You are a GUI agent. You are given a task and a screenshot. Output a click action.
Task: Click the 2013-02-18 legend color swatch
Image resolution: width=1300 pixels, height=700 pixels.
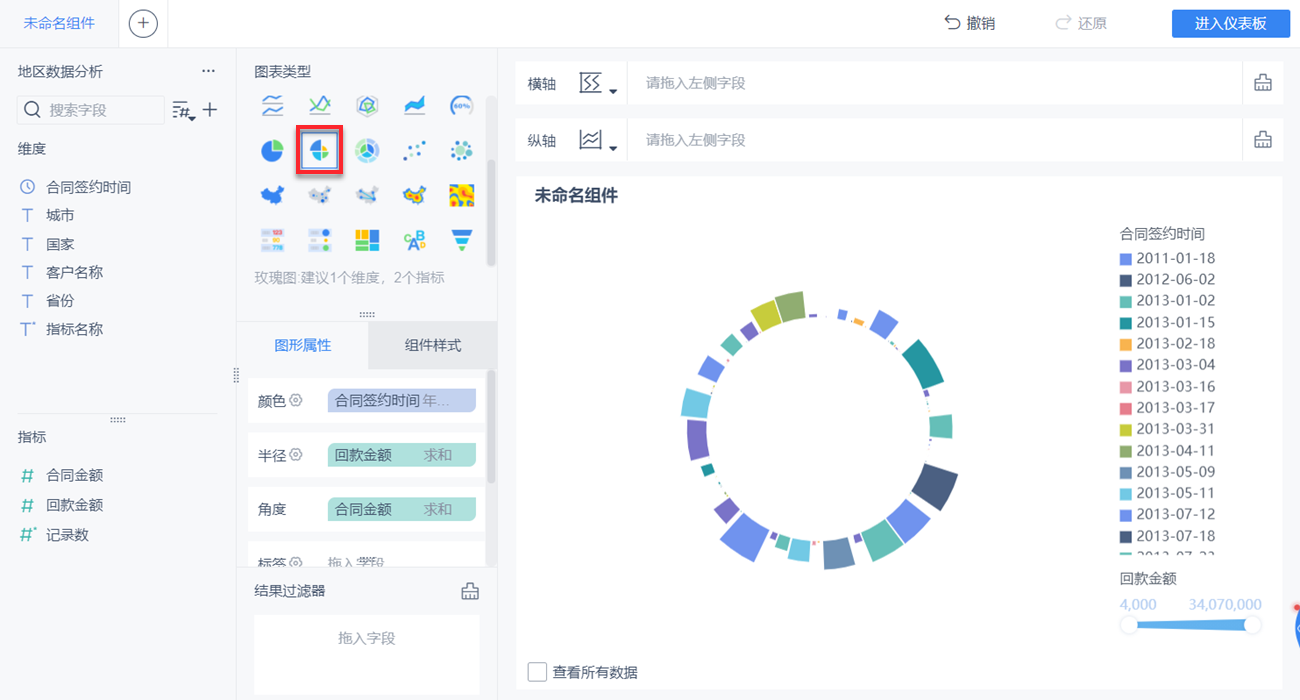pos(1126,344)
